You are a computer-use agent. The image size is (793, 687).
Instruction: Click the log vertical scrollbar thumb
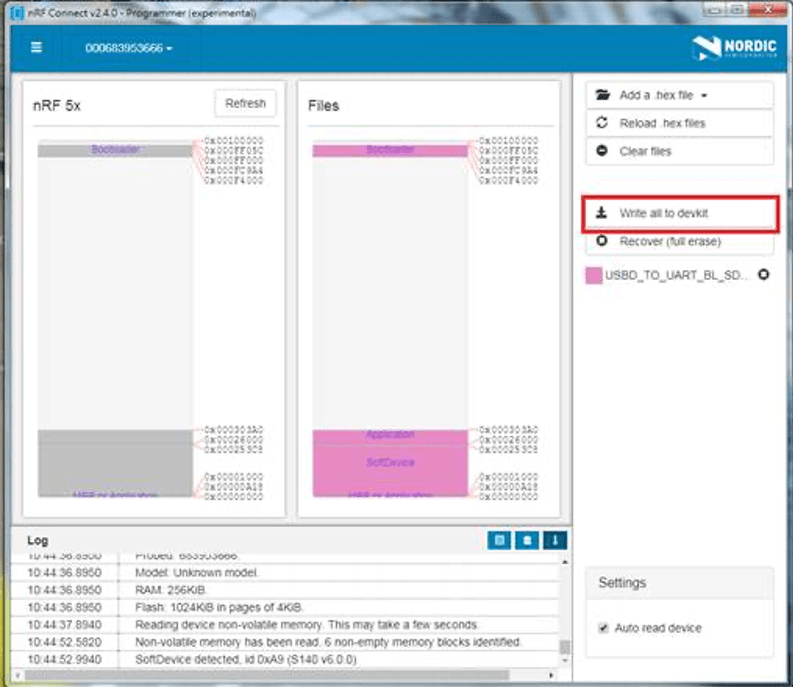pos(565,647)
